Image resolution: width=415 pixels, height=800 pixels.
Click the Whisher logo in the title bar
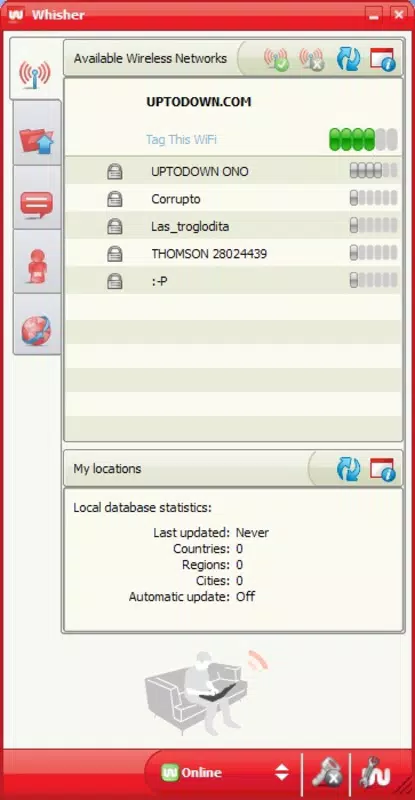coord(16,14)
